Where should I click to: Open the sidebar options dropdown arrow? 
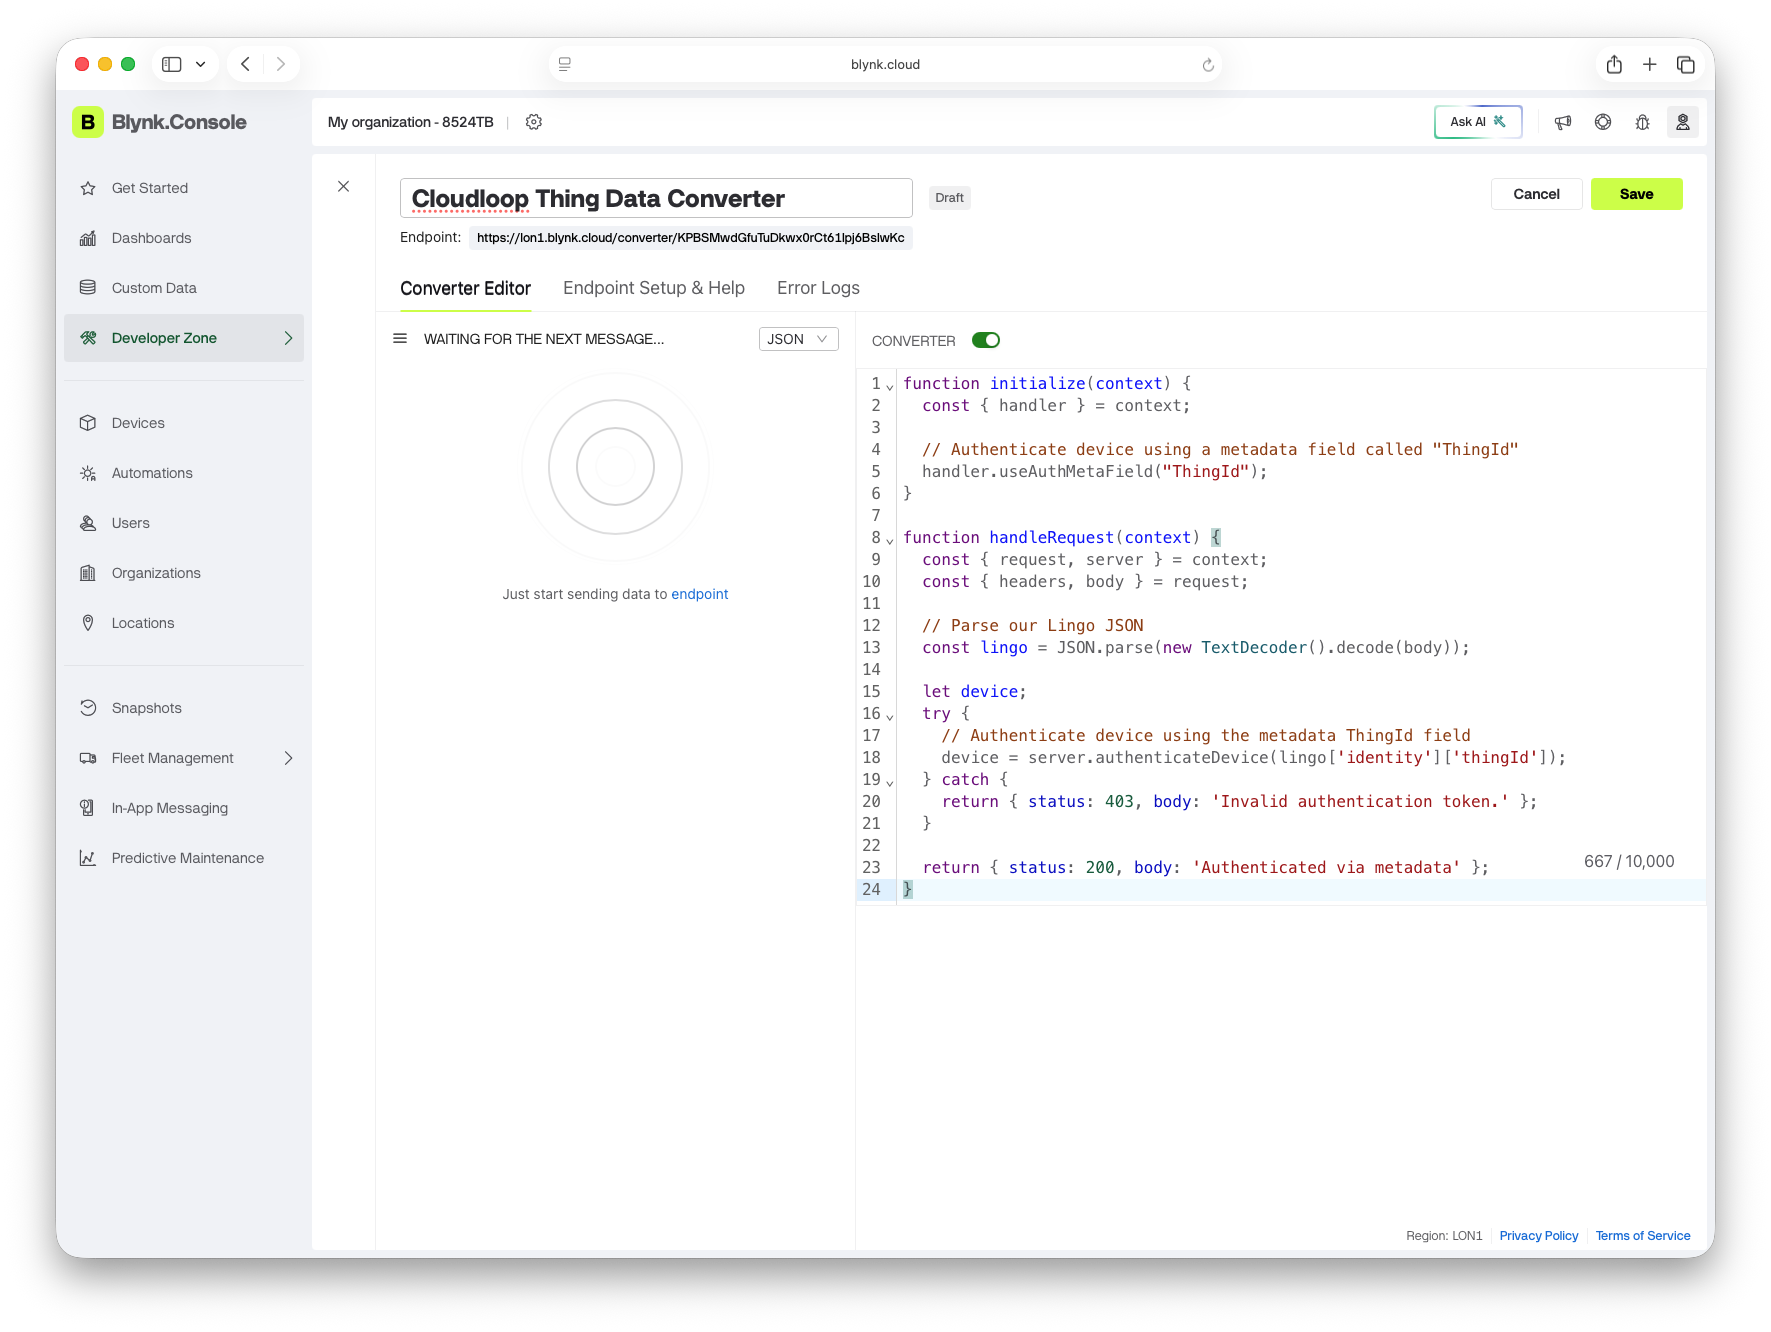pos(201,64)
